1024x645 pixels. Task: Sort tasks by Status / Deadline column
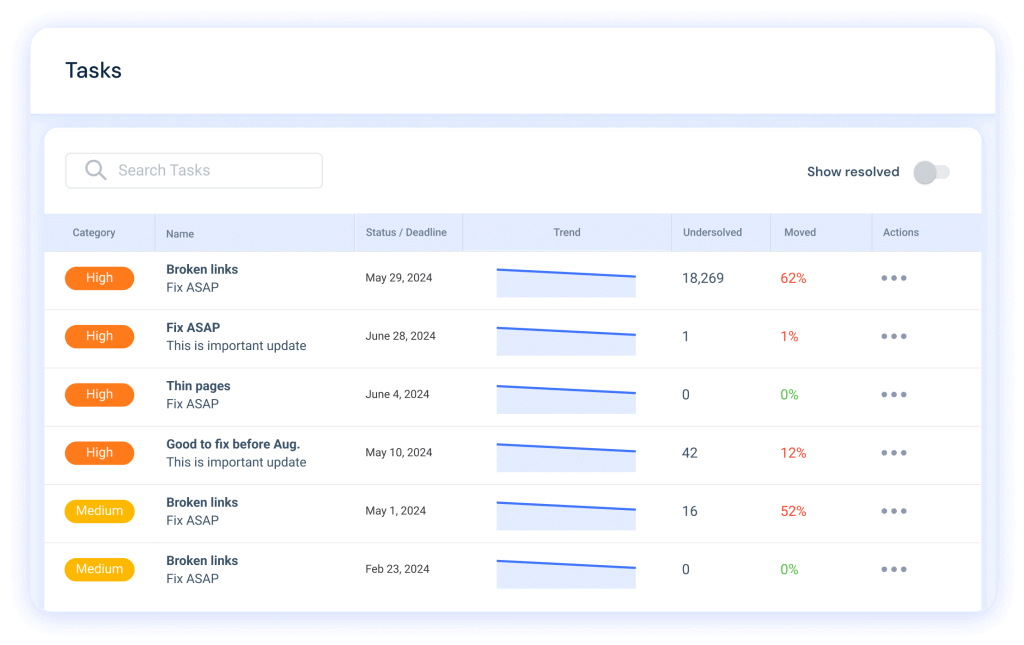[408, 232]
